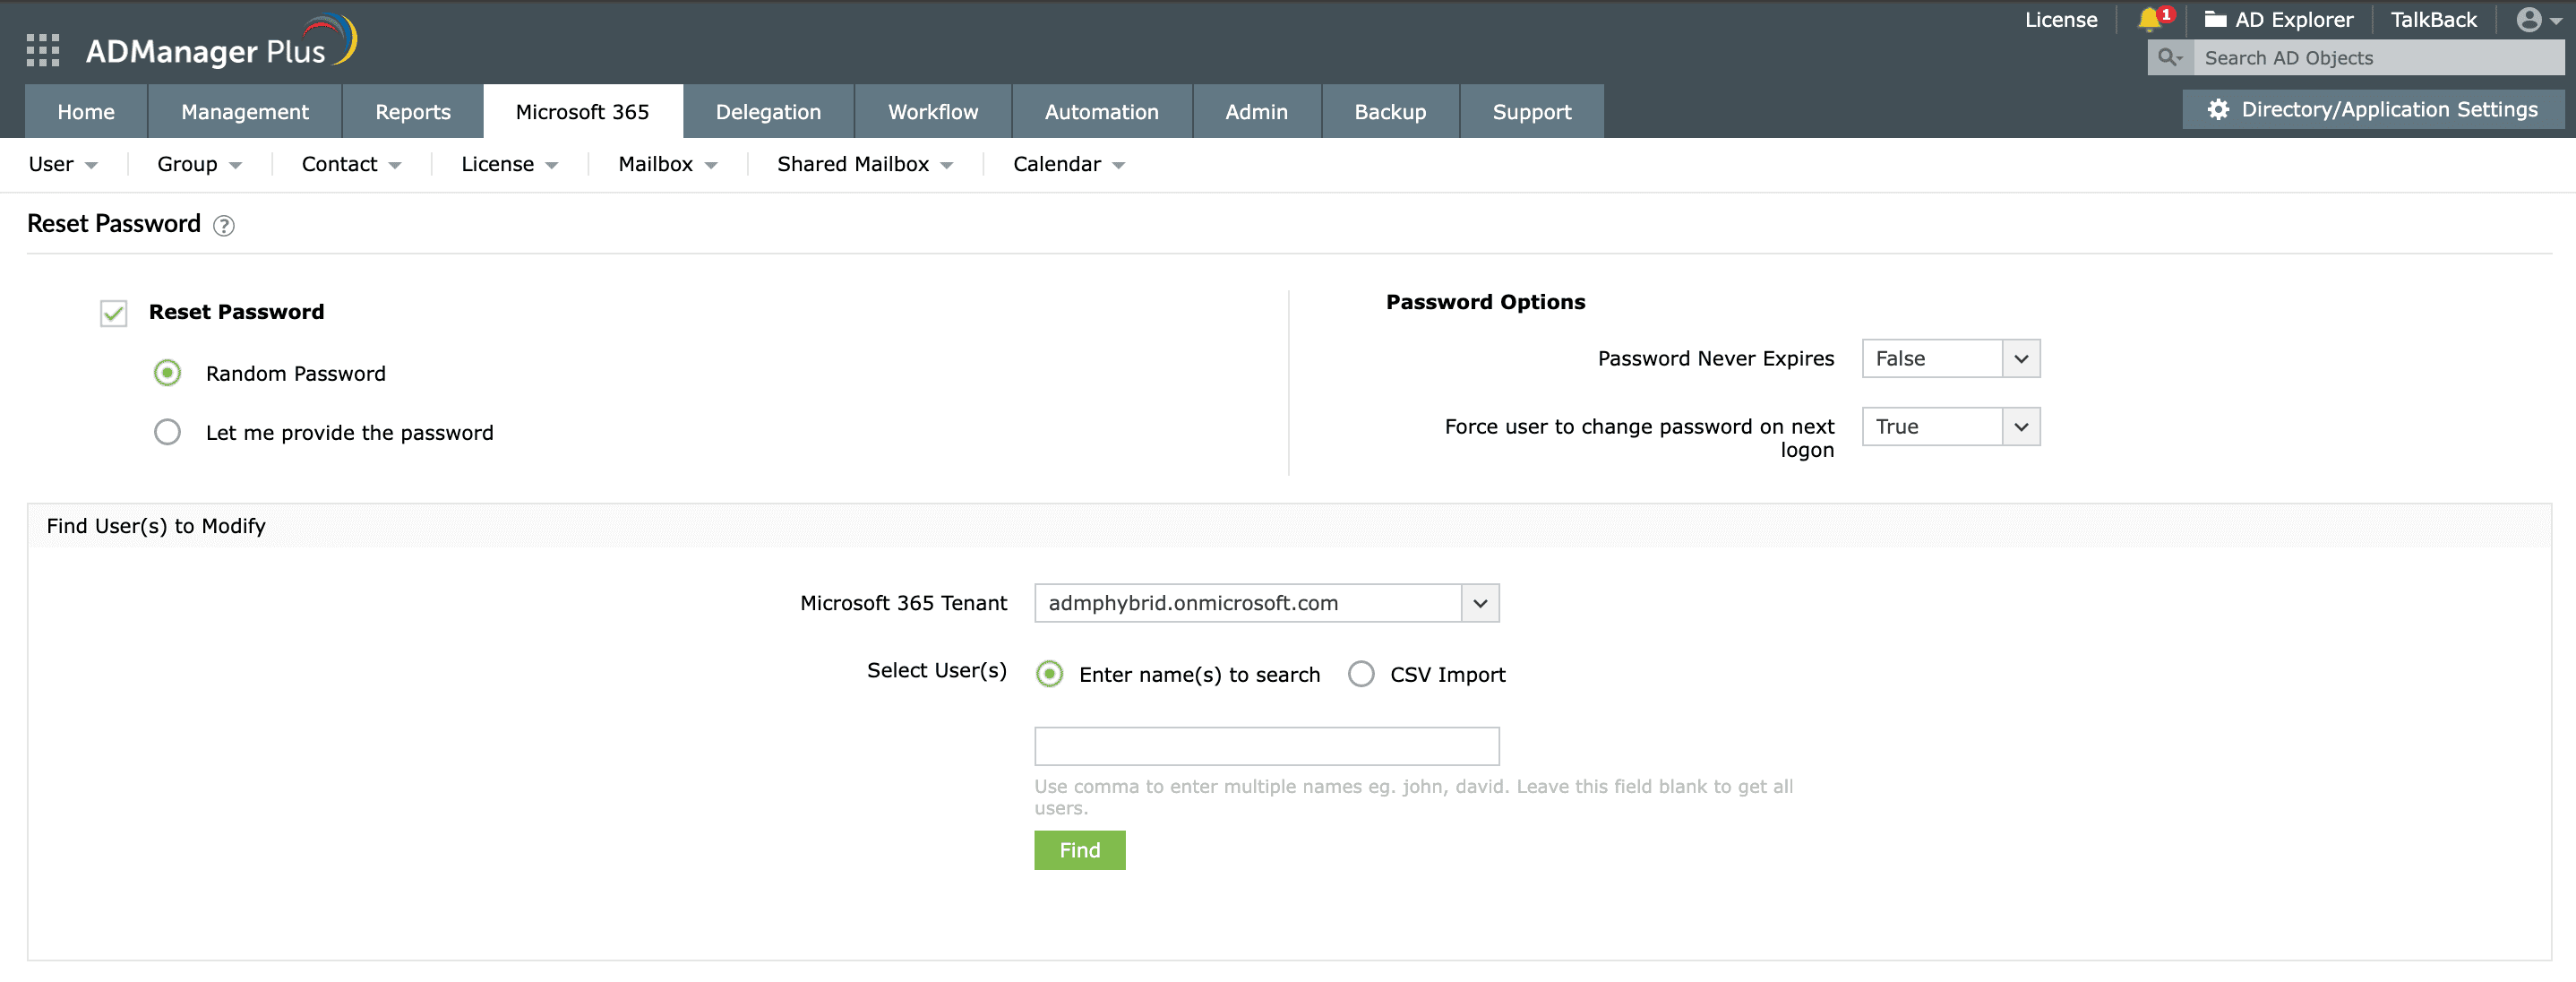2576x982 pixels.
Task: Open the TalkBack link
Action: pyautogui.click(x=2433, y=20)
